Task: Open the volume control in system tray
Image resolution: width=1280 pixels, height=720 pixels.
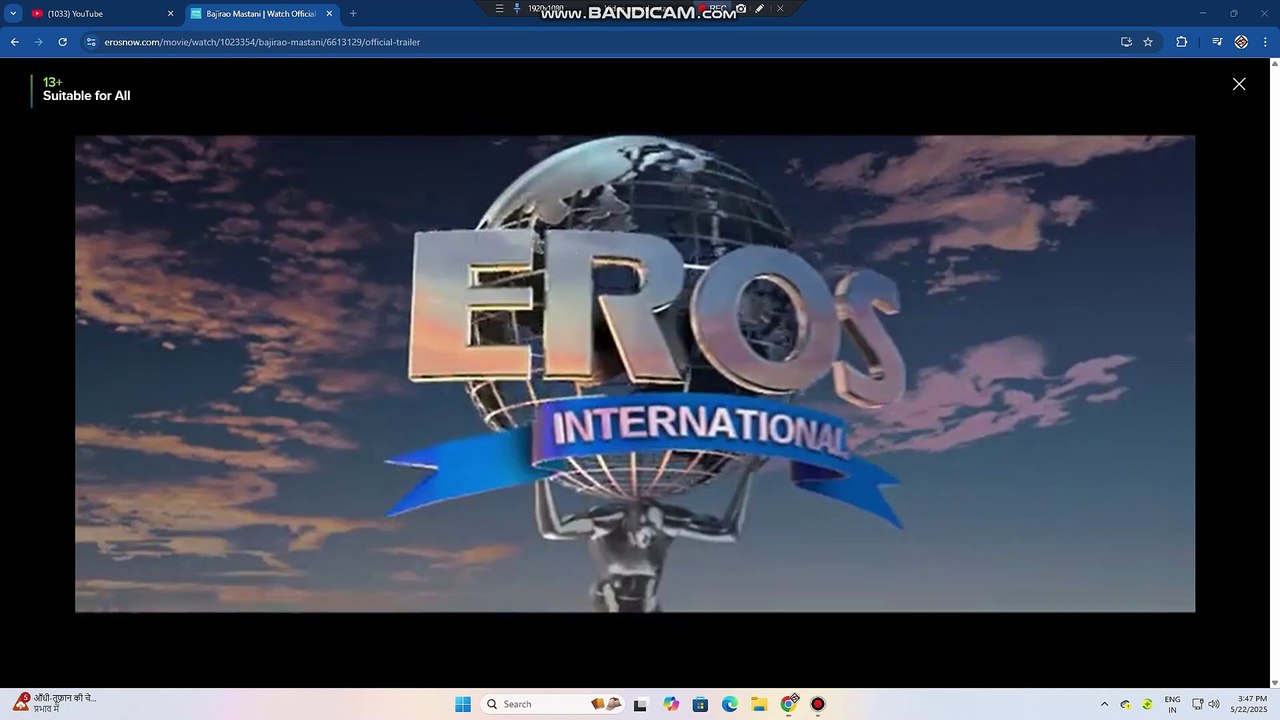Action: 1214,704
